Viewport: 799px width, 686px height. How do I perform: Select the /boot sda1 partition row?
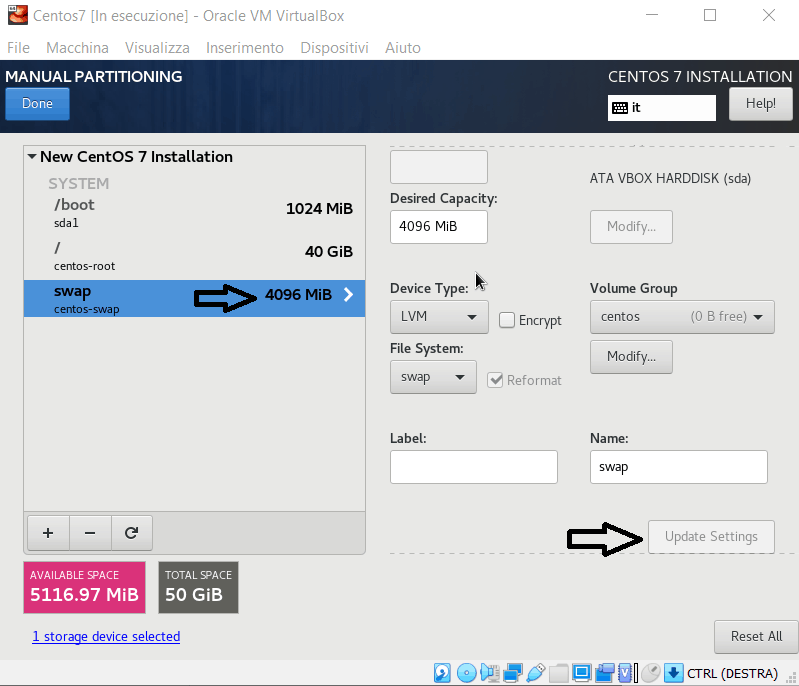(194, 213)
